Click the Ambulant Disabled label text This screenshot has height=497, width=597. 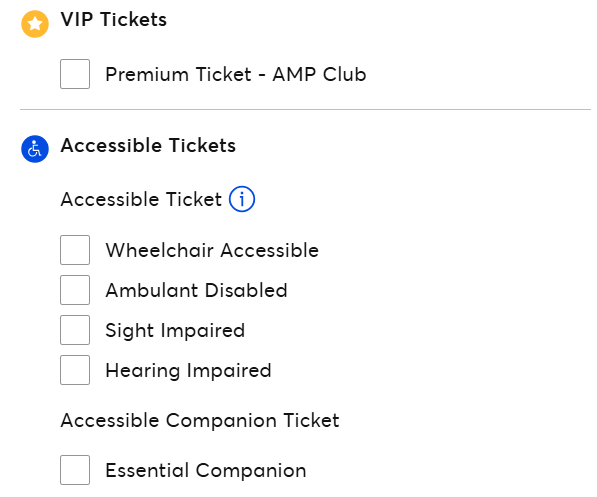(196, 290)
